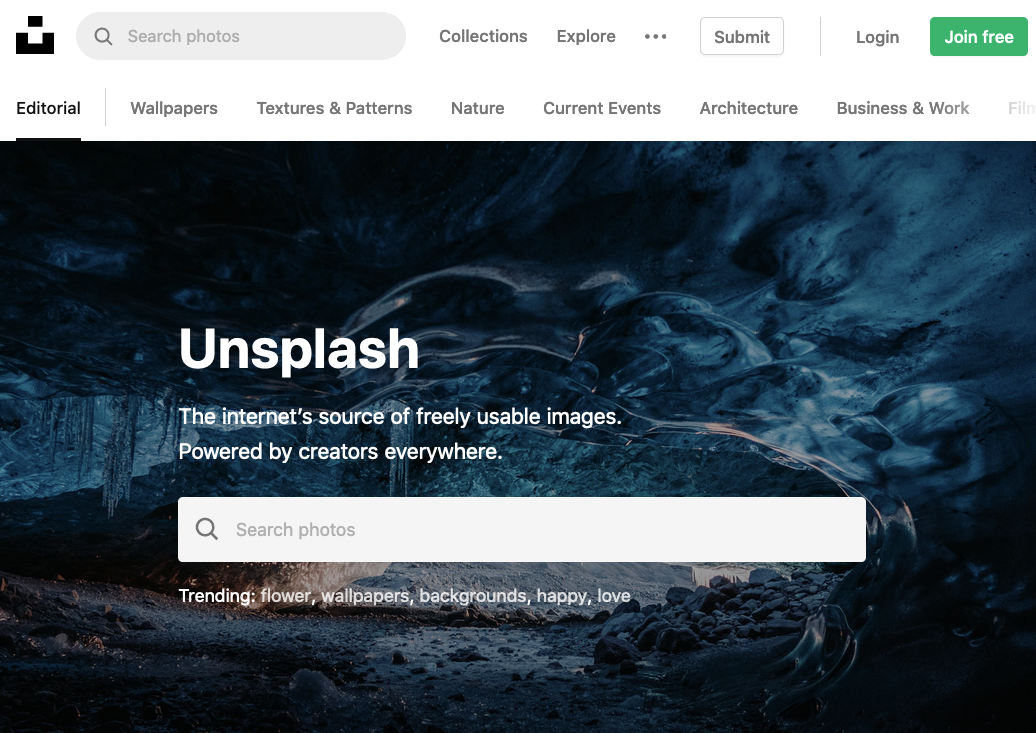The height and width of the screenshot is (733, 1036).
Task: Open the Explore menu
Action: click(586, 36)
